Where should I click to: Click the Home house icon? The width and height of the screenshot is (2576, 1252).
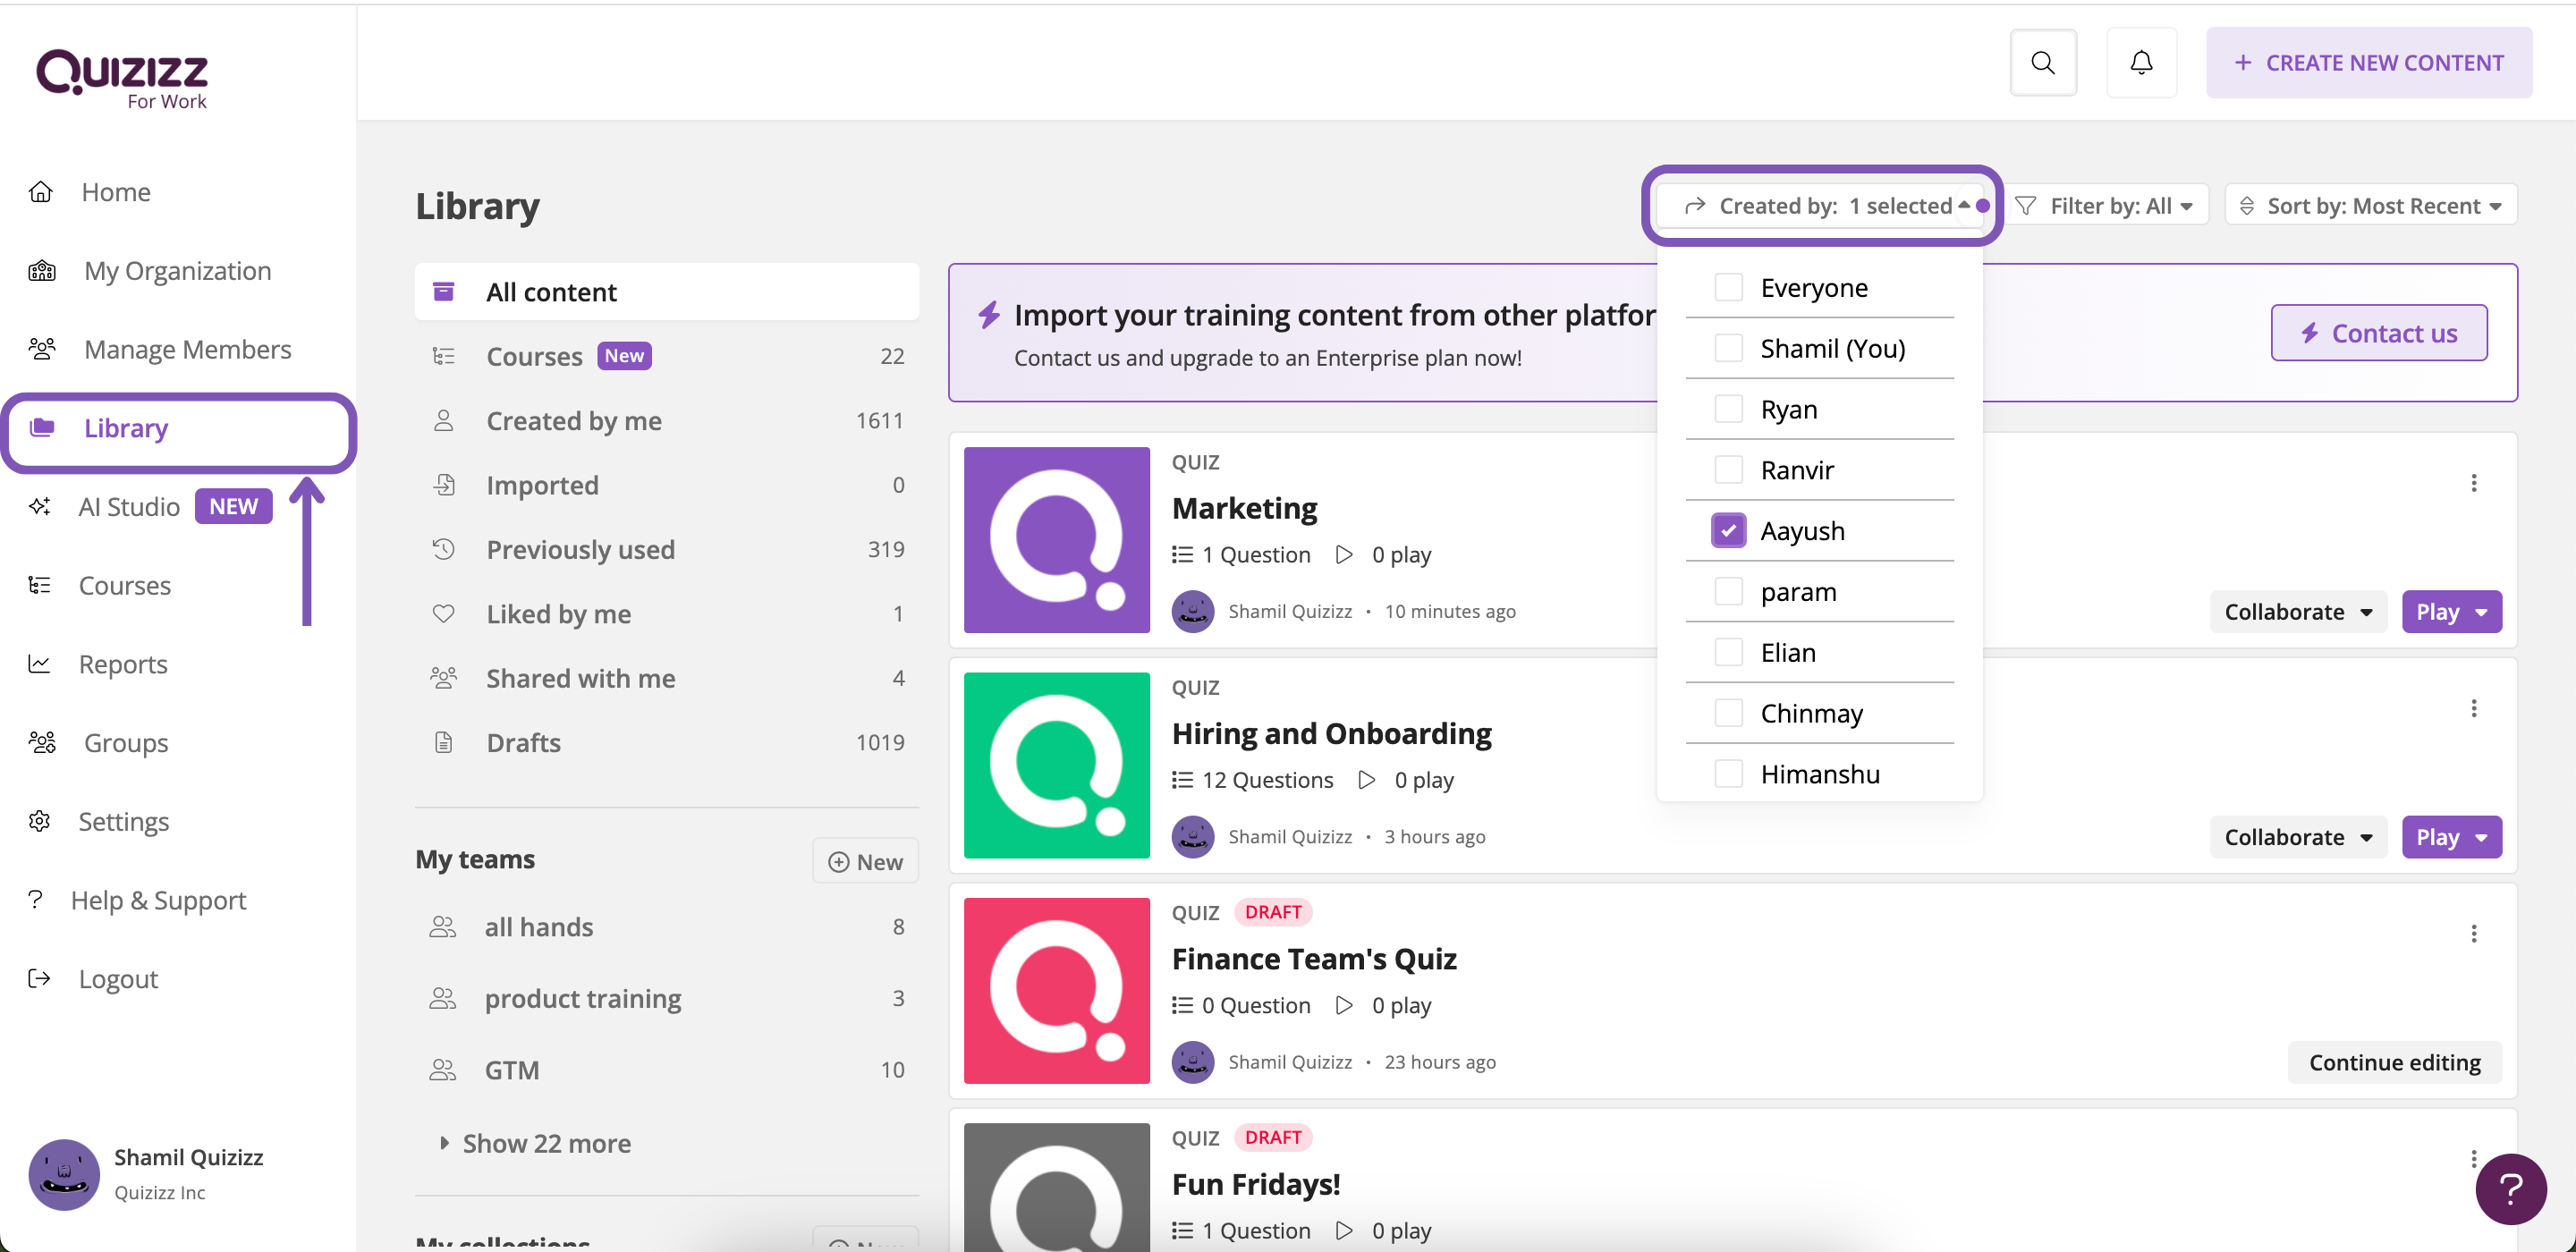click(40, 191)
